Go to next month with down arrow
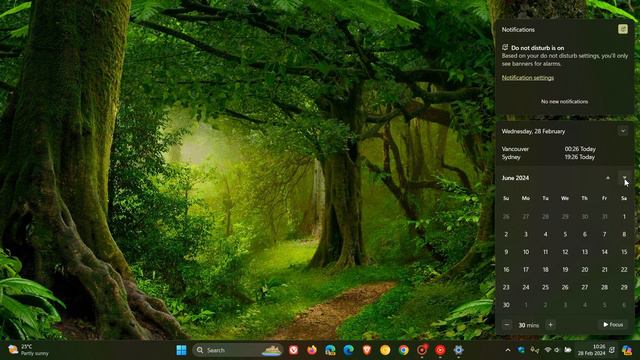Image resolution: width=640 pixels, height=360 pixels. 624,178
